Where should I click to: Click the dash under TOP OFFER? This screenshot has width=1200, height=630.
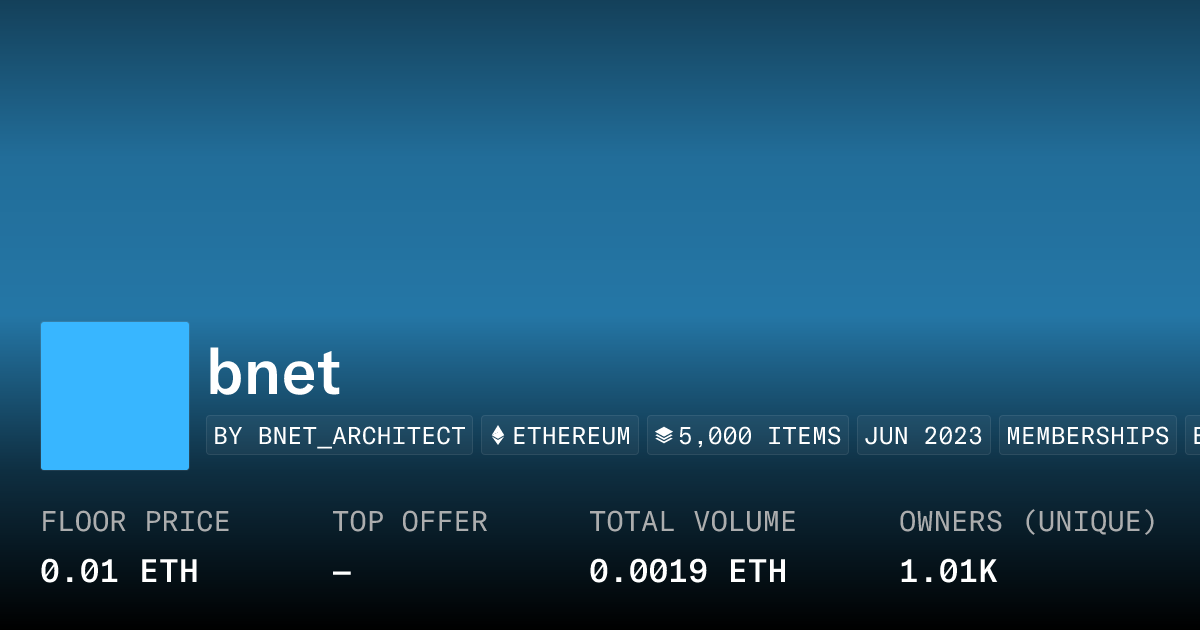342,573
